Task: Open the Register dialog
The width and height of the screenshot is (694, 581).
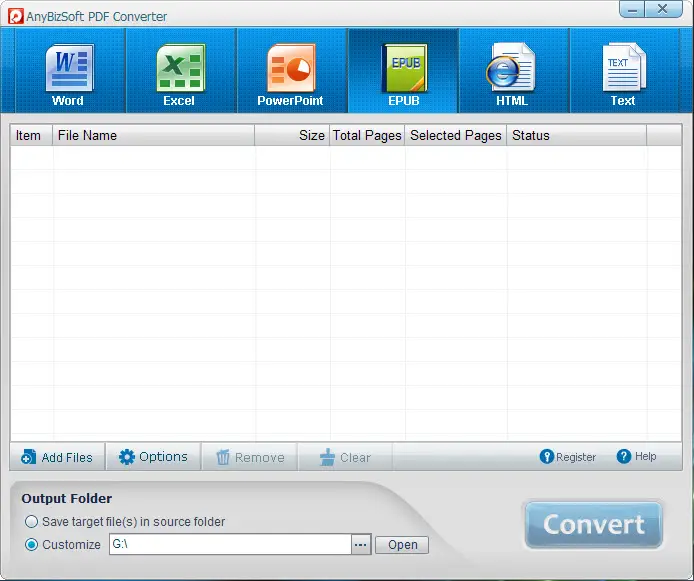Action: point(567,457)
